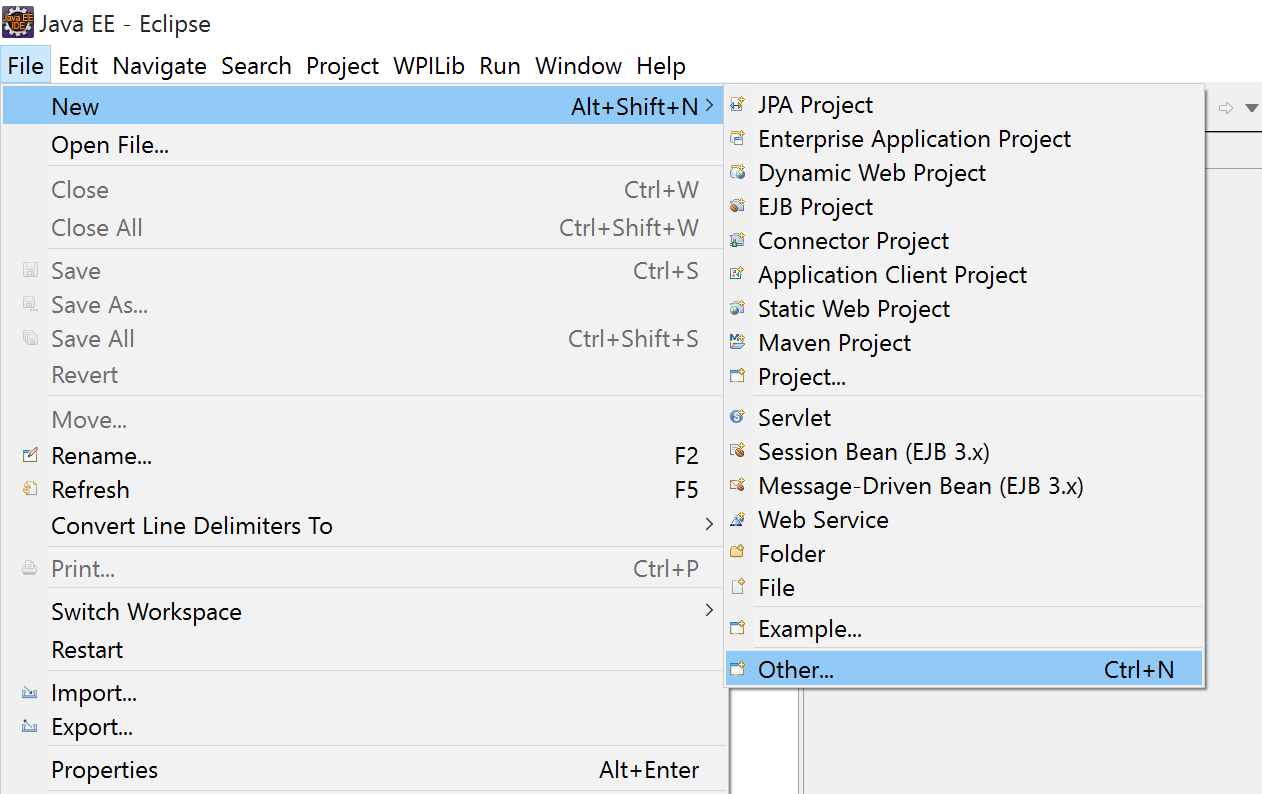
Task: Open the WPILib menu
Action: [428, 65]
